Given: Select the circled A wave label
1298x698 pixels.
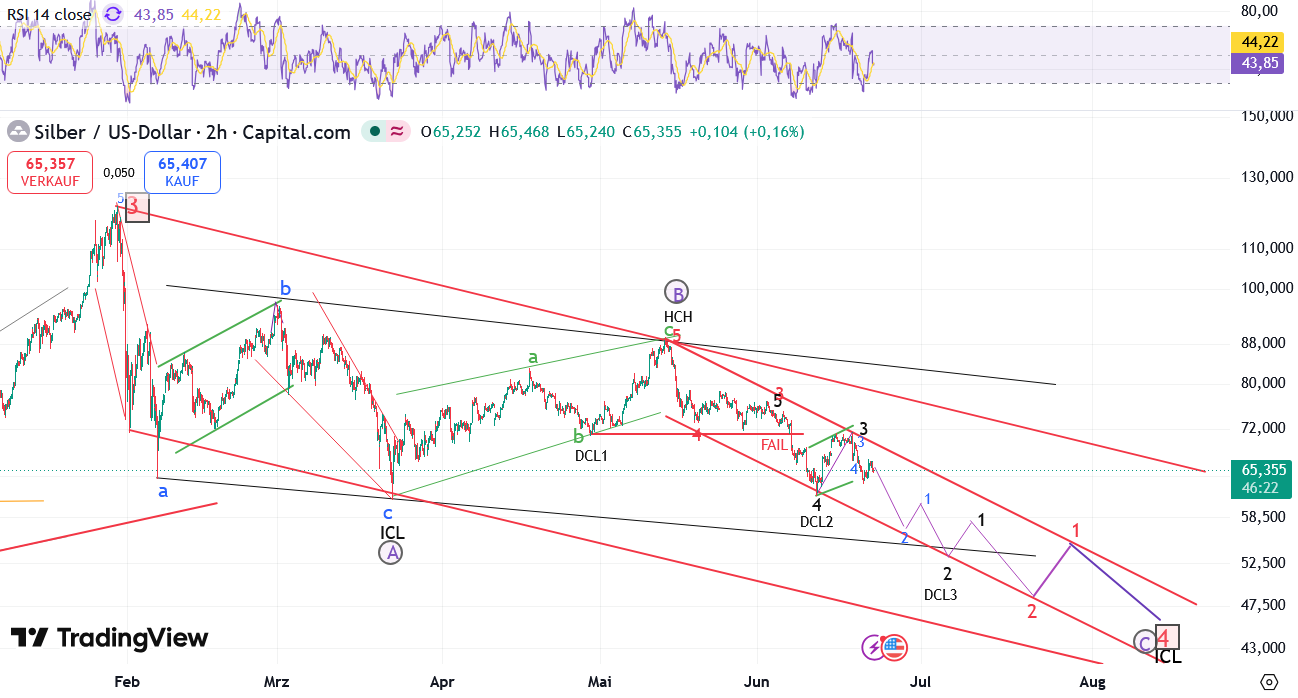Looking at the screenshot, I should coord(391,552).
